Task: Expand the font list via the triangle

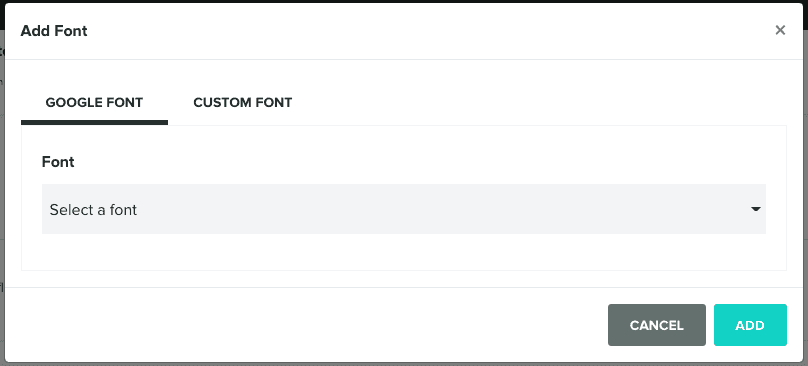Action: pyautogui.click(x=755, y=209)
